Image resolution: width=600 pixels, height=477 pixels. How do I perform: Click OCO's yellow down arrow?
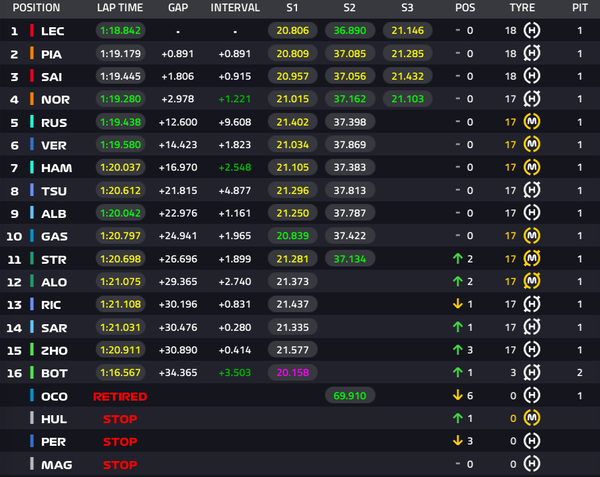click(x=458, y=396)
